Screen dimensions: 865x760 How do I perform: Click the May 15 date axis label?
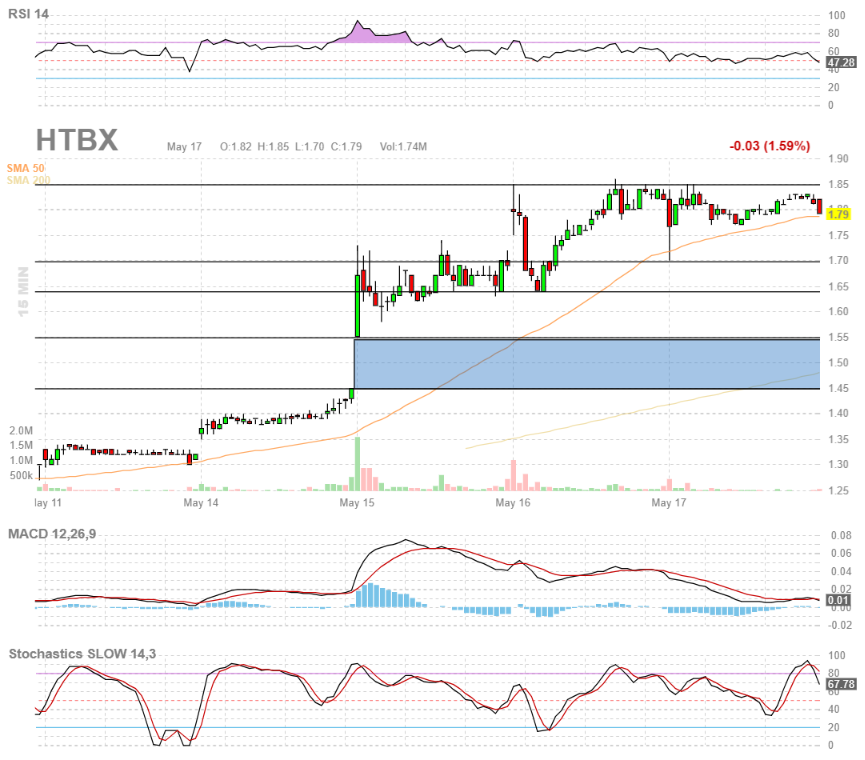360,503
